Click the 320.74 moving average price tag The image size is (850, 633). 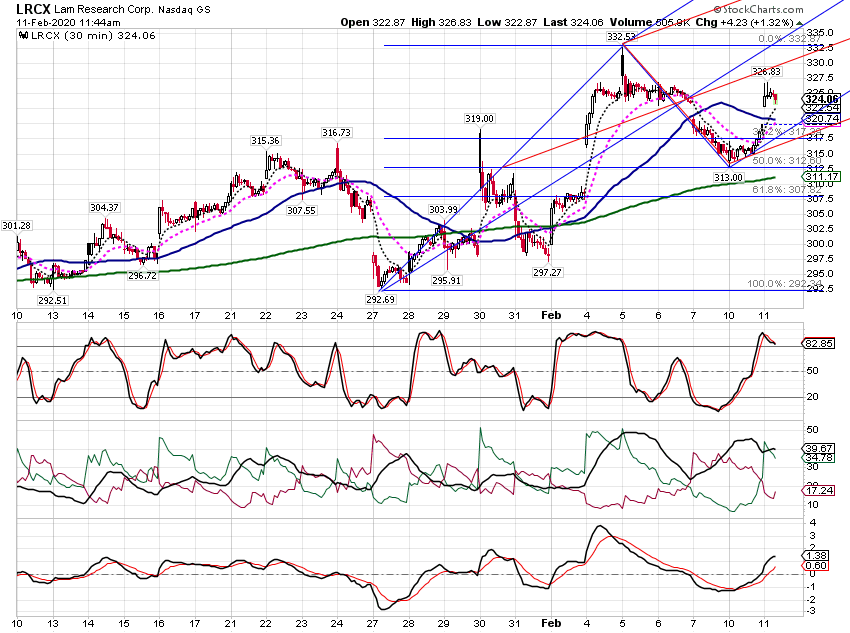click(x=822, y=119)
